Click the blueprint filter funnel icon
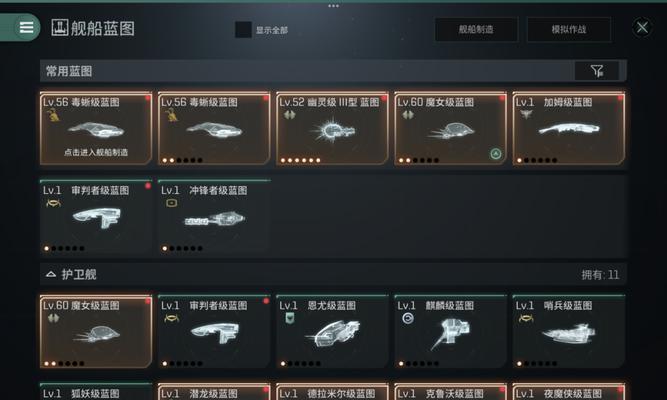This screenshot has width=667, height=400. [597, 71]
